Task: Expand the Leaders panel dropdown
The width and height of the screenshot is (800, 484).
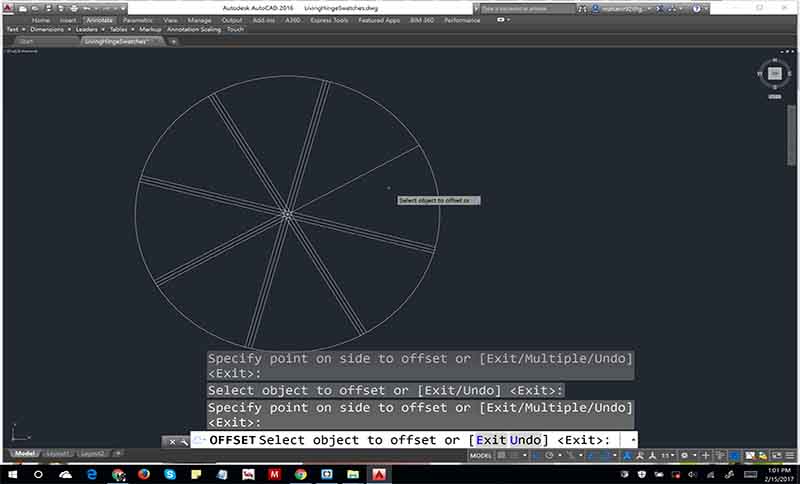Action: pyautogui.click(x=103, y=30)
